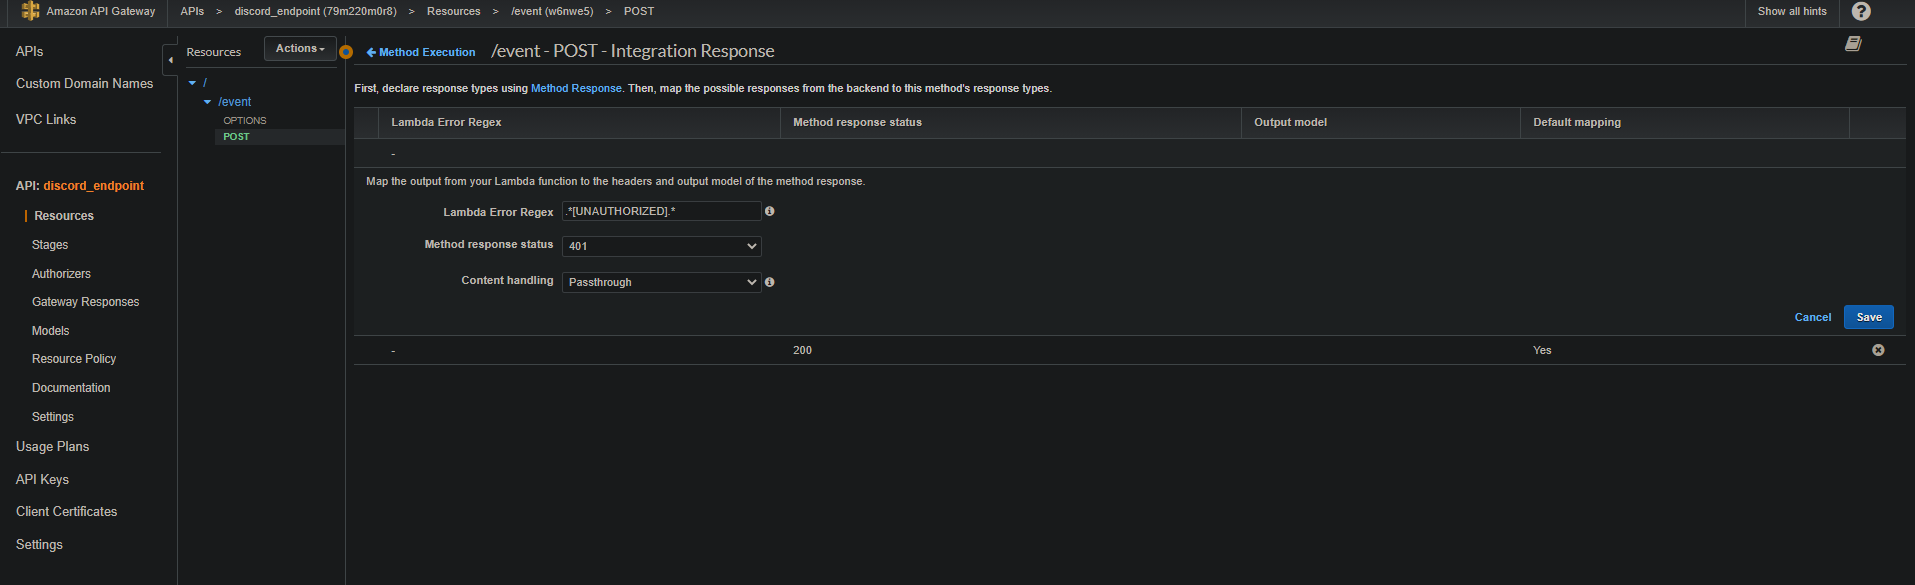The height and width of the screenshot is (585, 1915).
Task: Select the OPTIONS method in tree
Action: pos(245,120)
